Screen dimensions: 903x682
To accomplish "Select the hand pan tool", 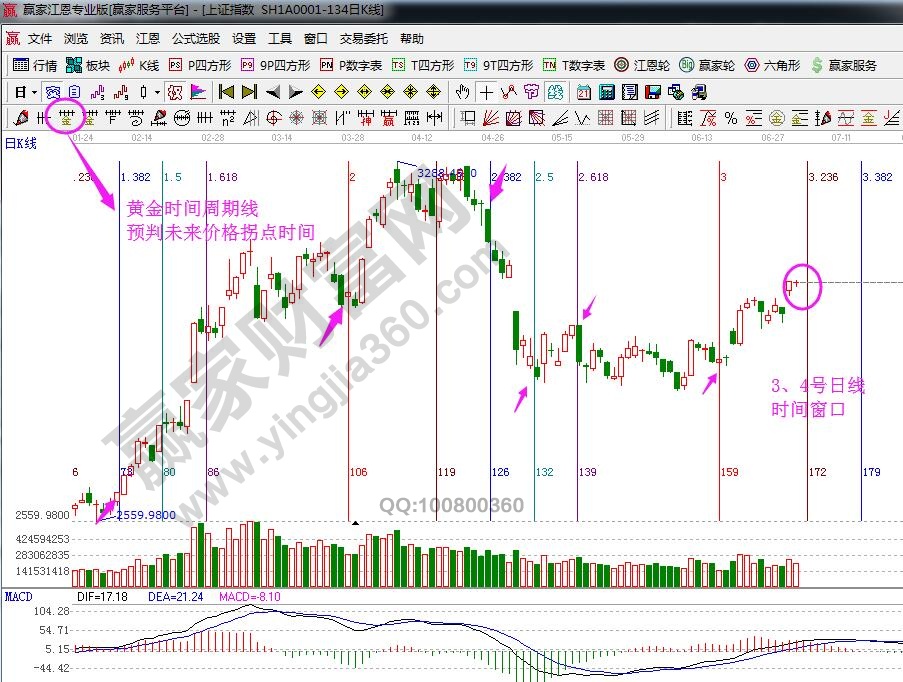I will click(462, 92).
